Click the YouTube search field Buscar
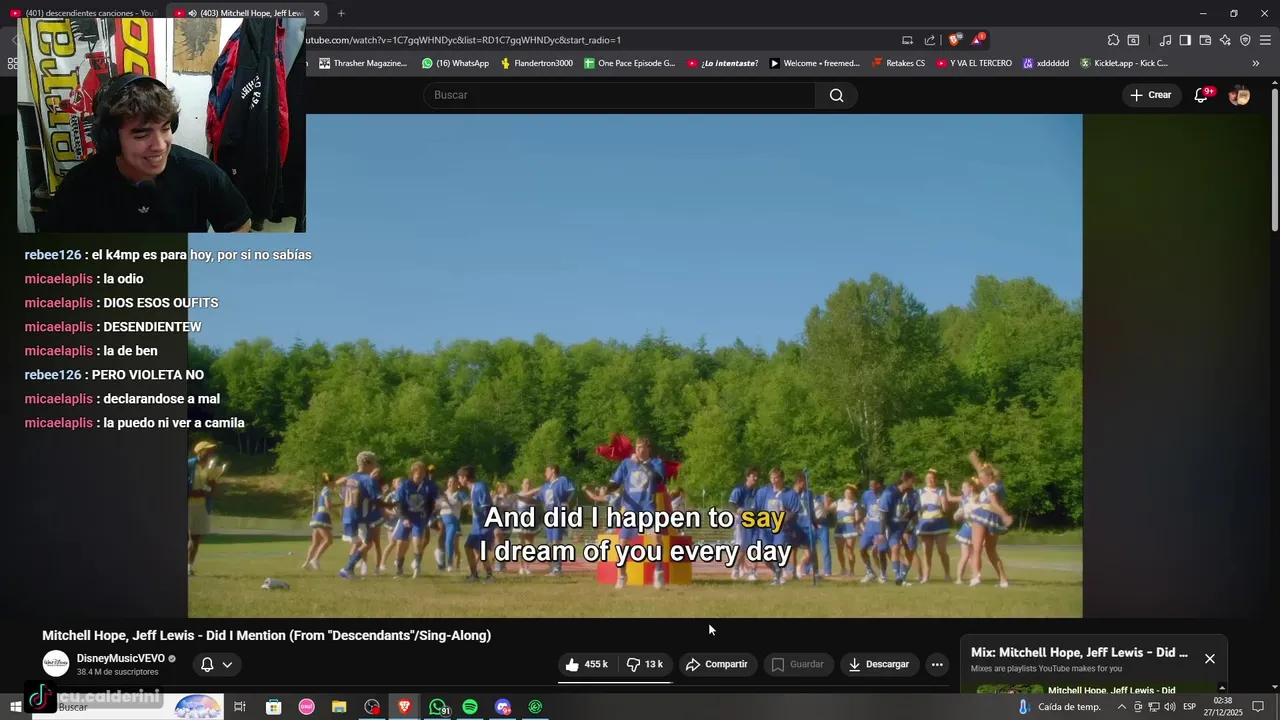Viewport: 1280px width, 720px height. (620, 95)
